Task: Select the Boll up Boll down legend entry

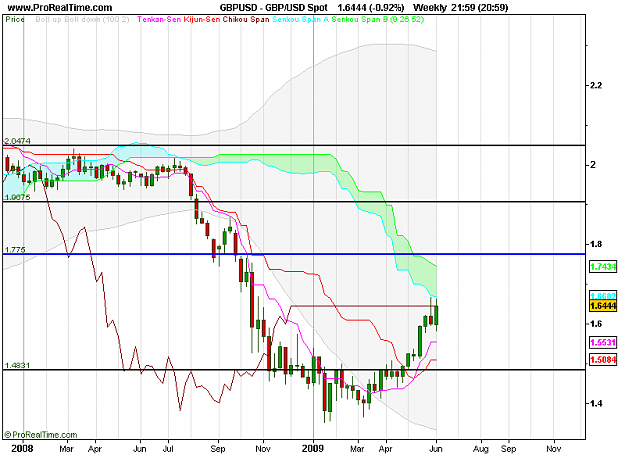Action: [82, 20]
